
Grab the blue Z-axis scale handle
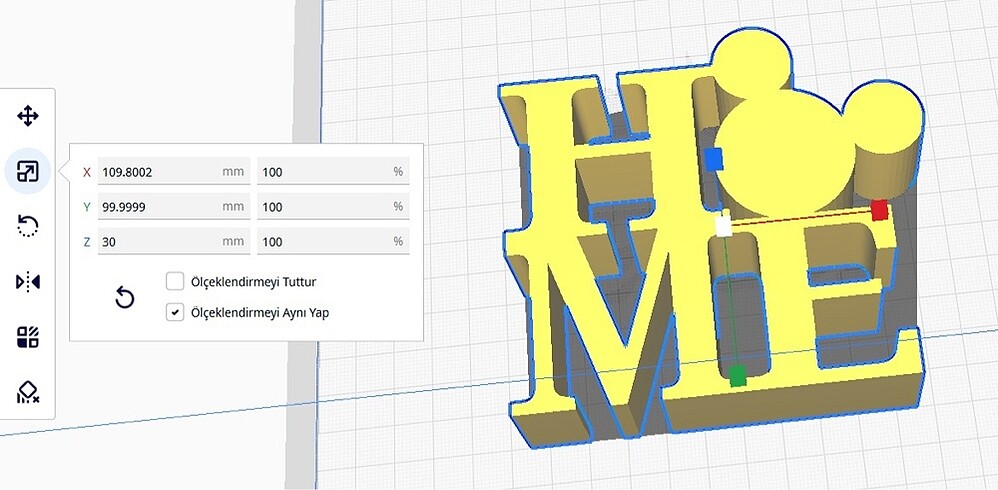(714, 158)
